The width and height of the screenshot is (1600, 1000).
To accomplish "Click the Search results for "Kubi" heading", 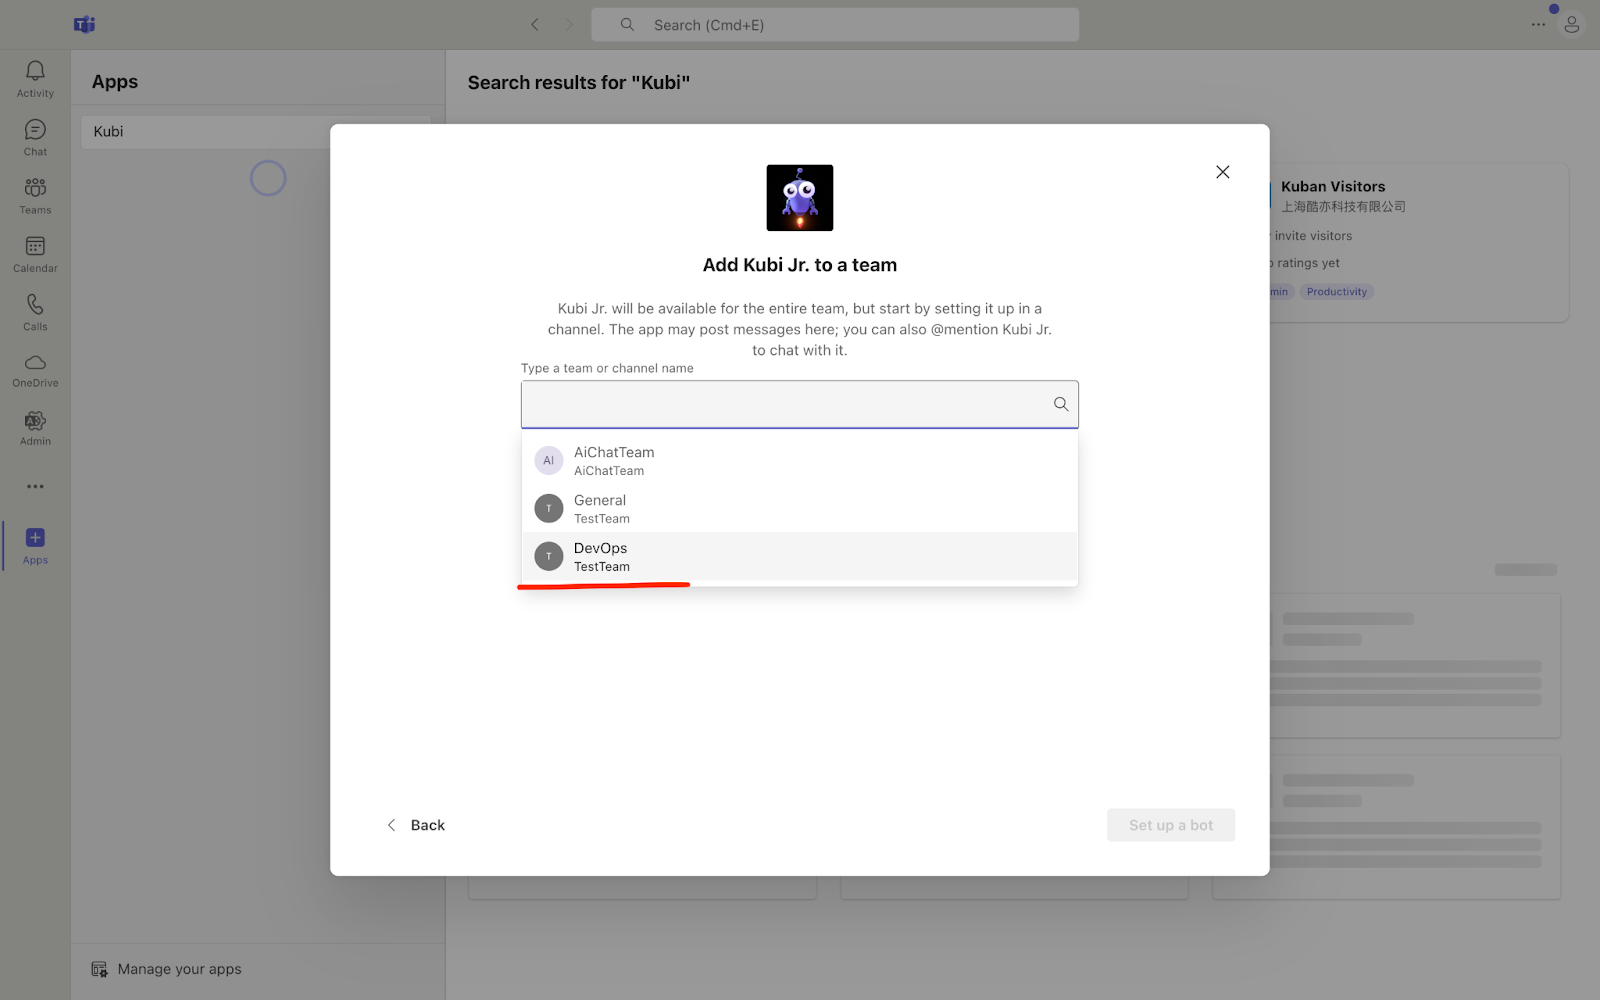I will pos(579,82).
